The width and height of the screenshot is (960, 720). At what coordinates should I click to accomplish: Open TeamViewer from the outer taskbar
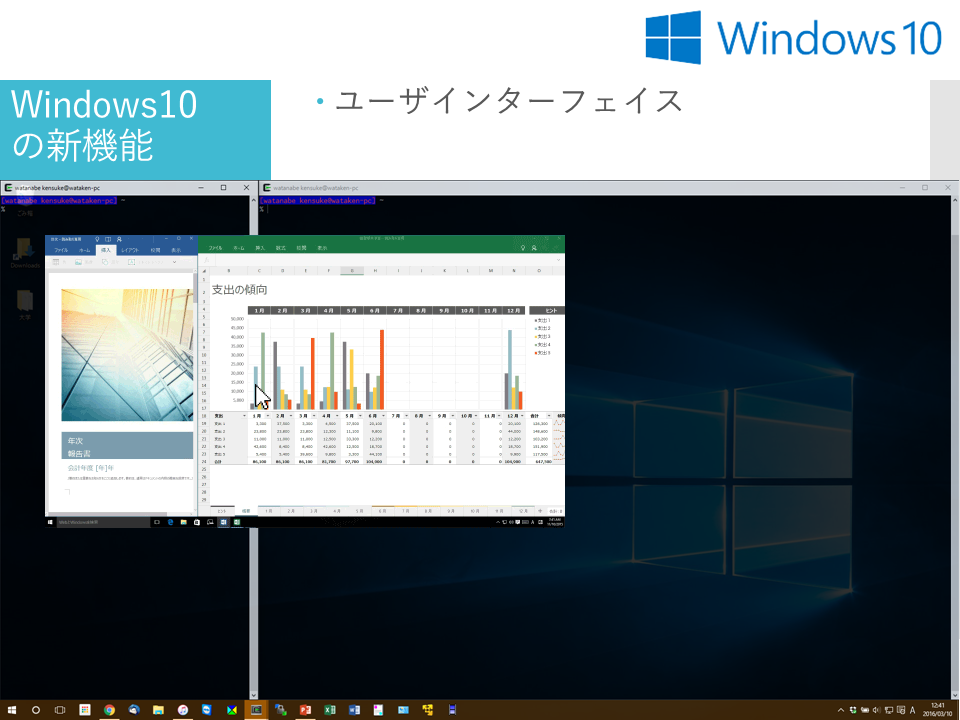point(207,710)
